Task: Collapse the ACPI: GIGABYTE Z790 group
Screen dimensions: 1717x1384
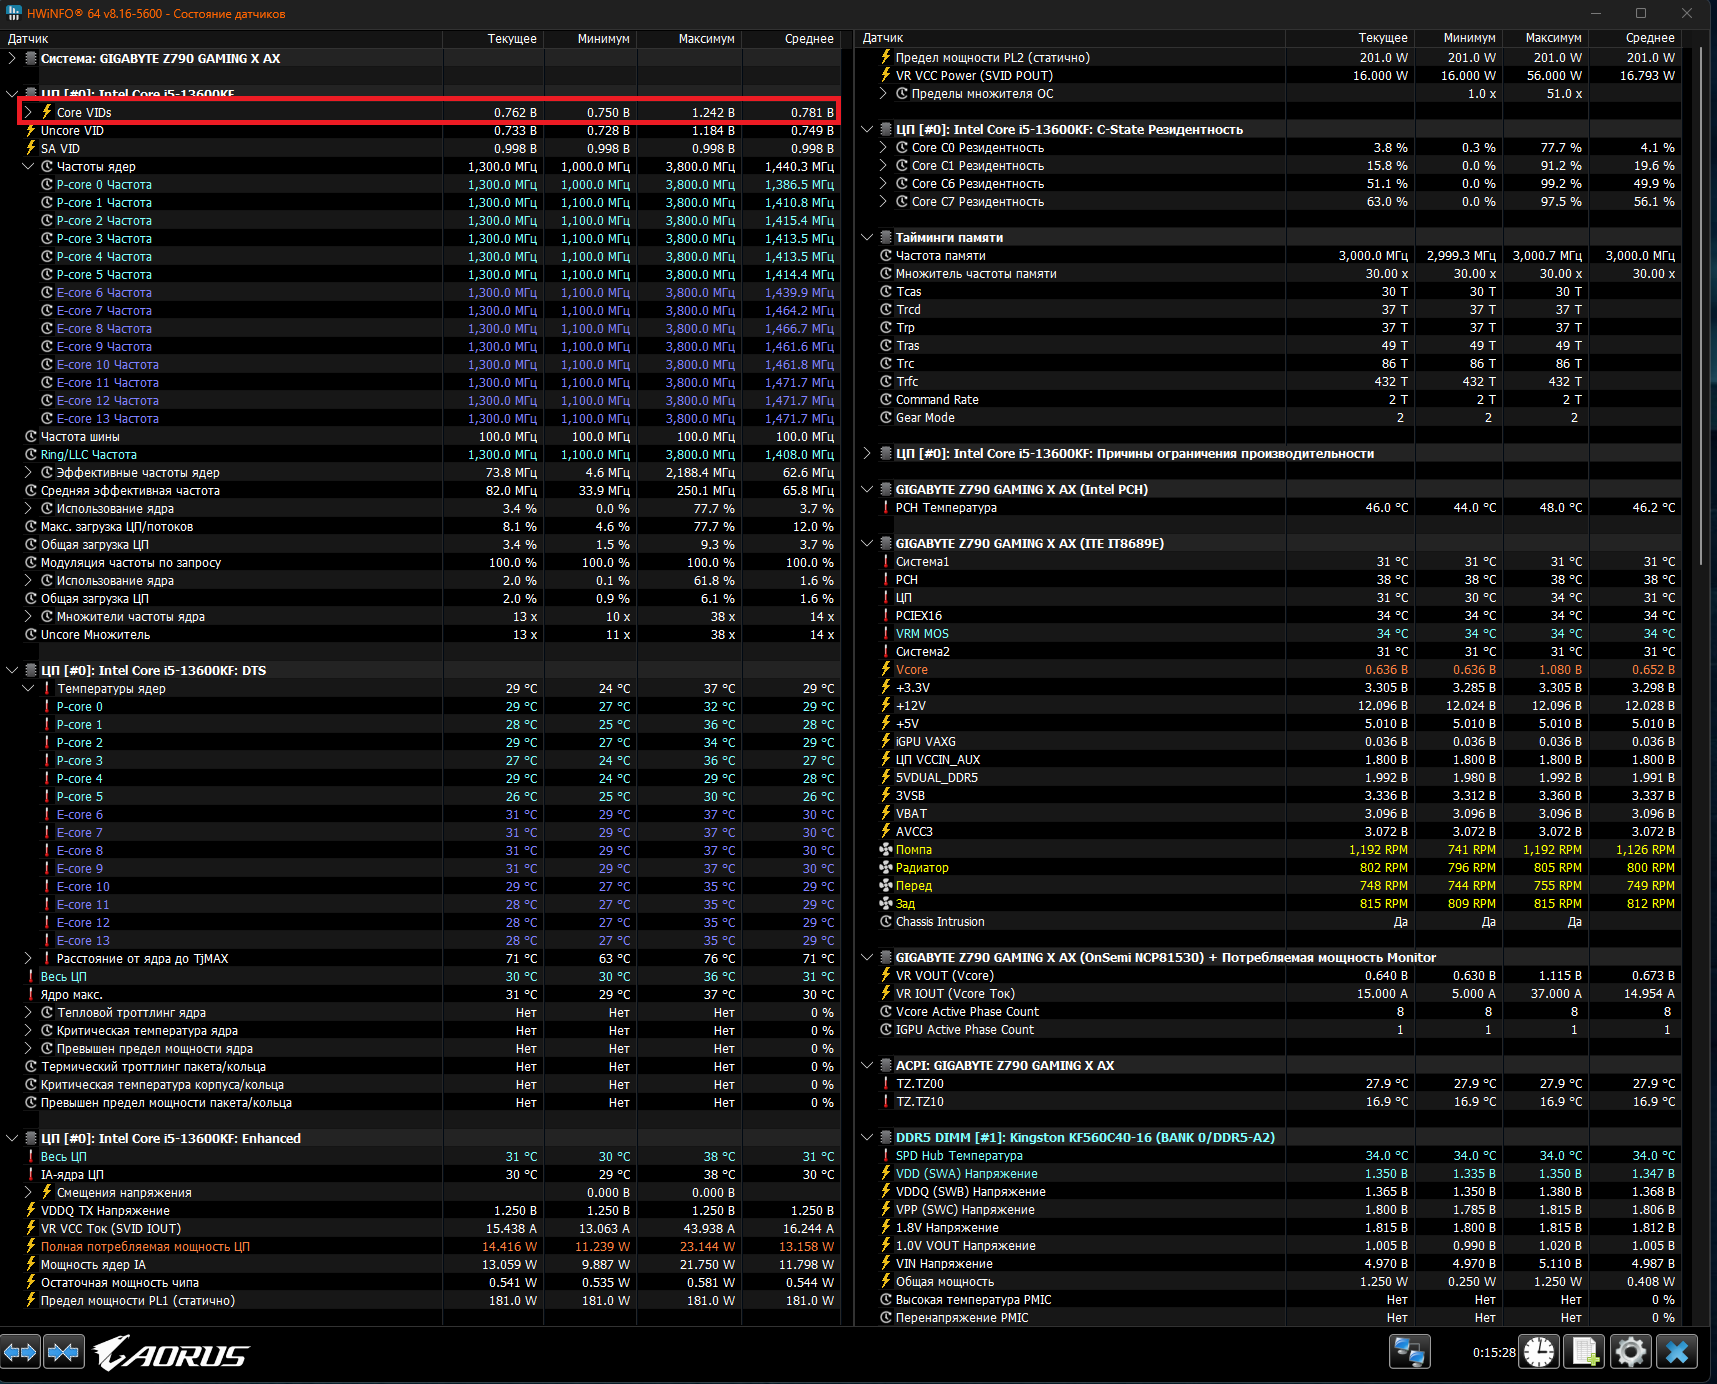Action: click(x=867, y=1065)
